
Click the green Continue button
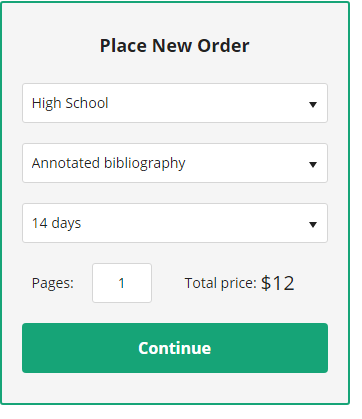coord(175,348)
